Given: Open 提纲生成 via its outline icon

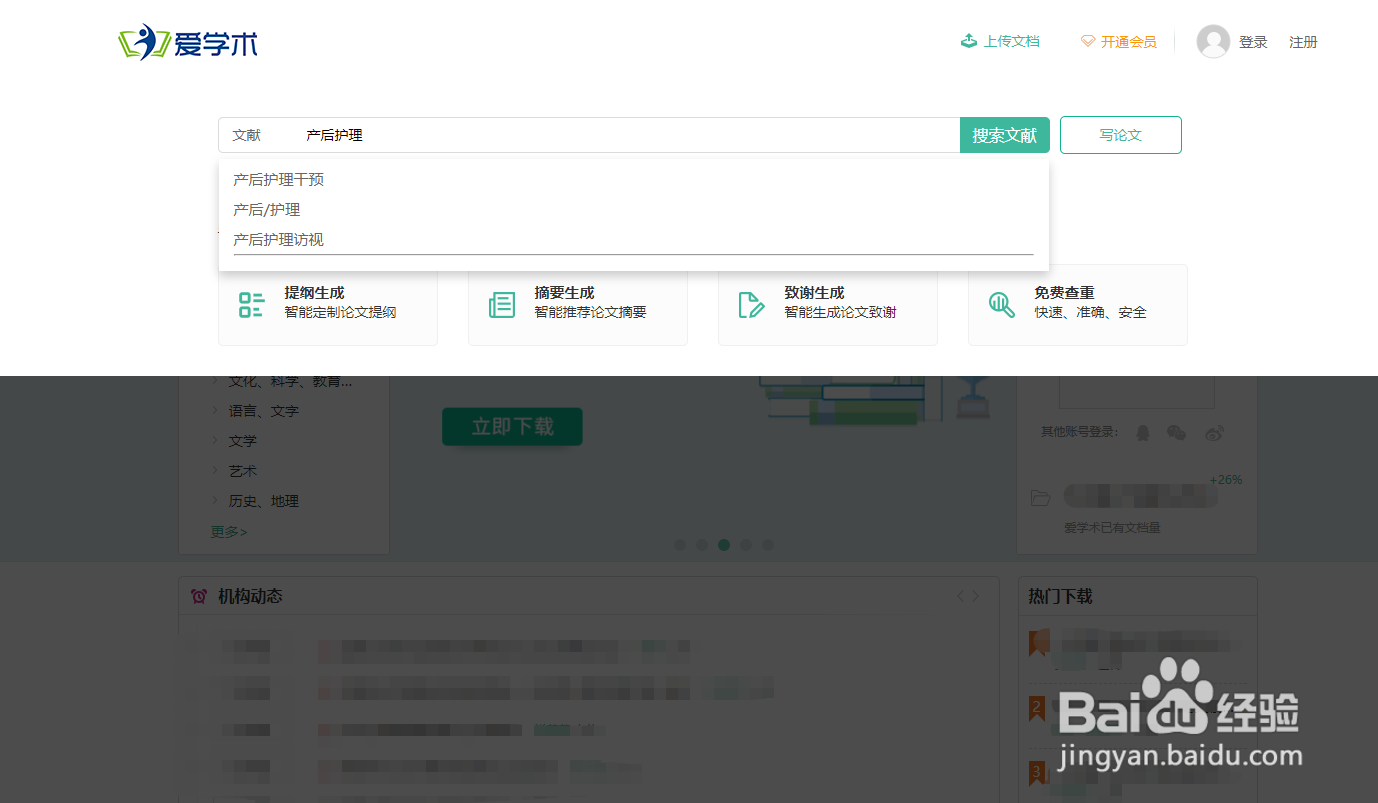Looking at the screenshot, I should pyautogui.click(x=250, y=304).
